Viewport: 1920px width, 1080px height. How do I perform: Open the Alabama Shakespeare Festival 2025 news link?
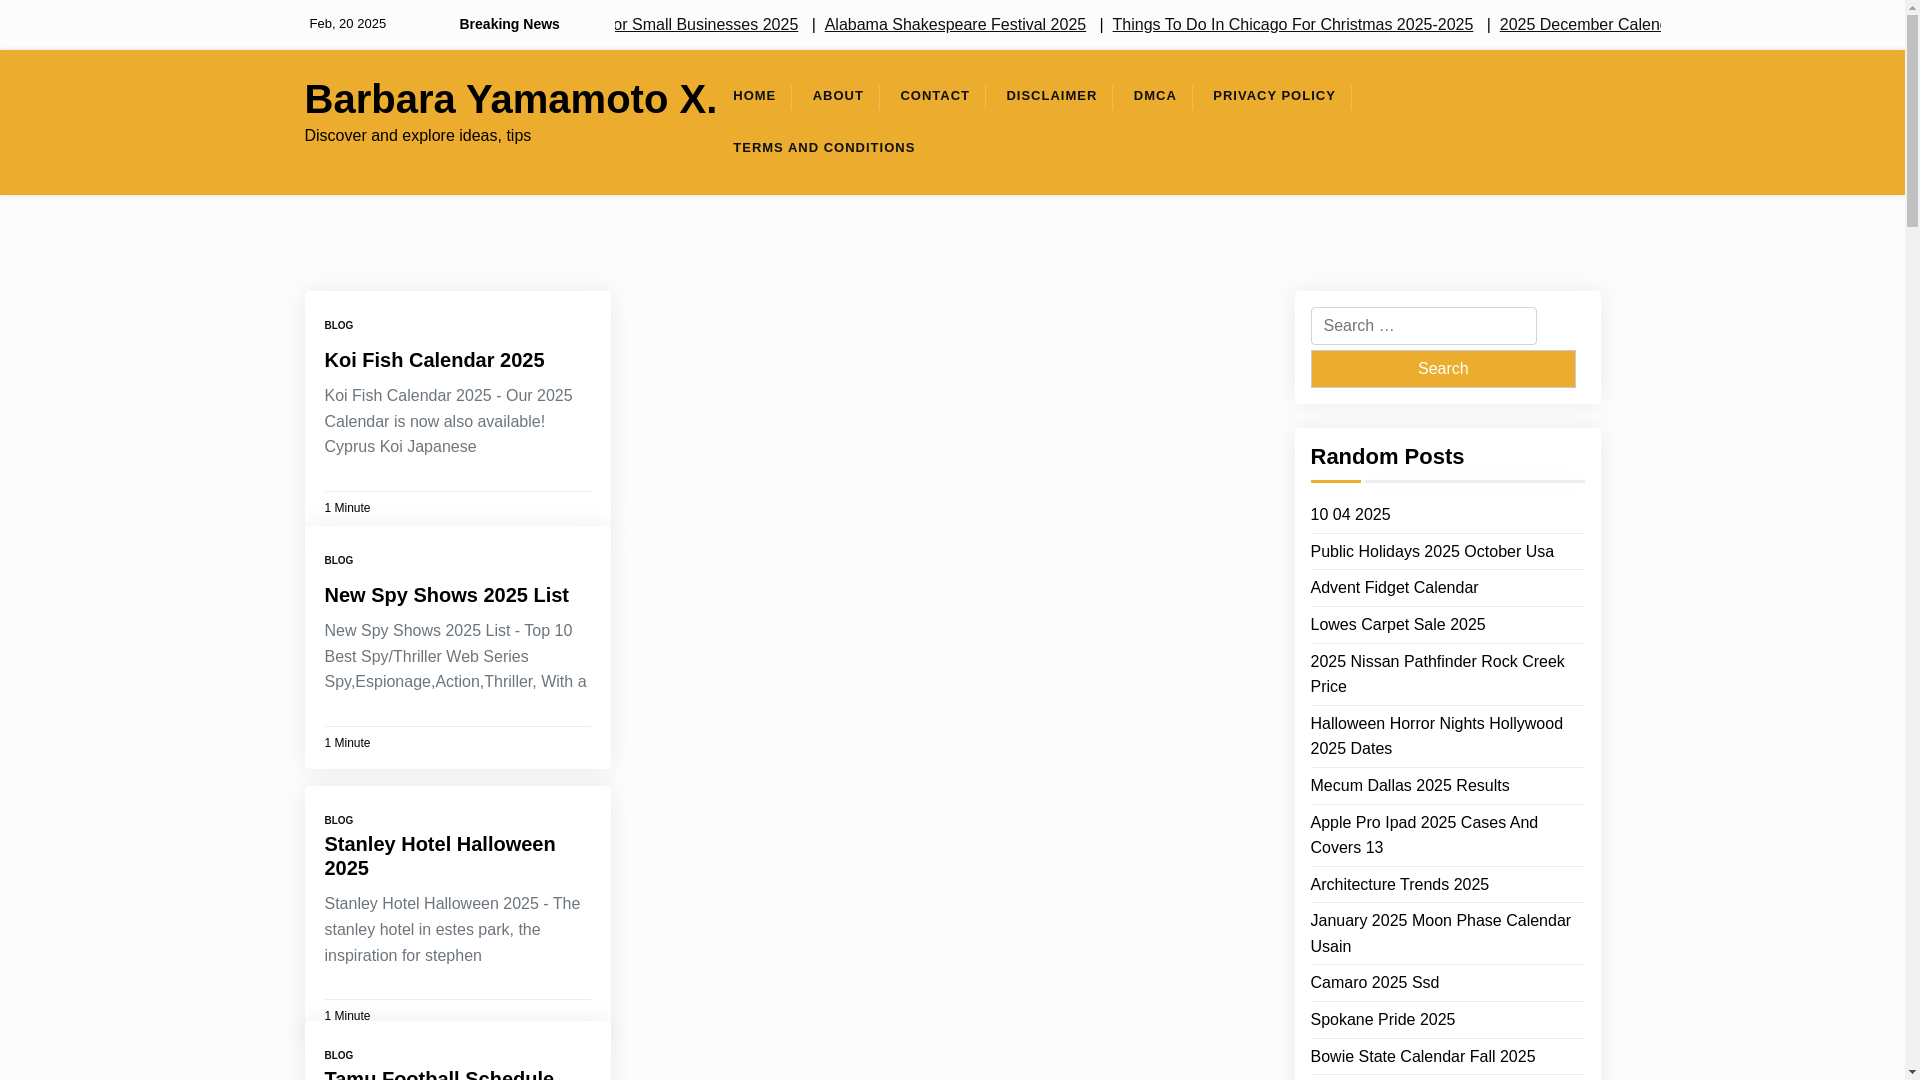pyautogui.click(x=955, y=24)
